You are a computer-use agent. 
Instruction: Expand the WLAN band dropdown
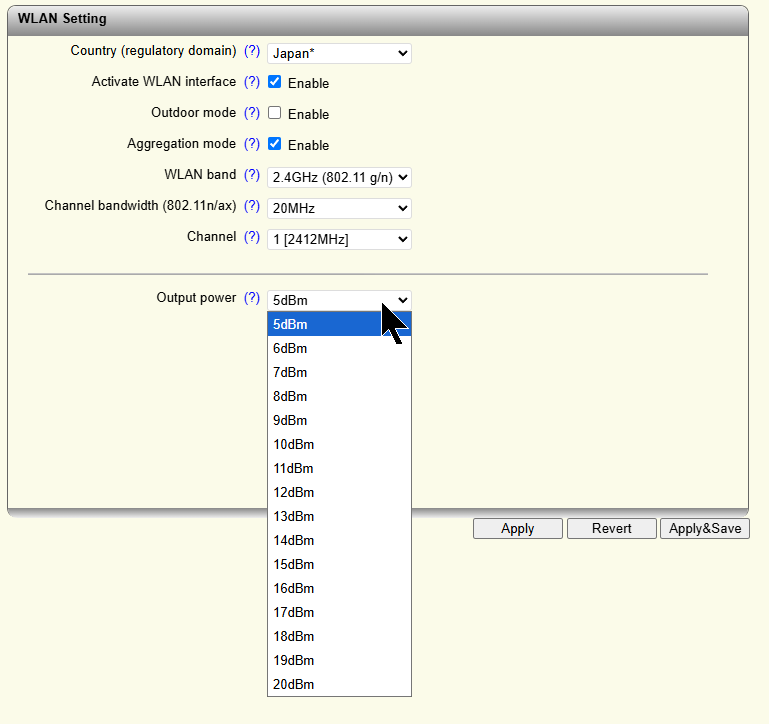339,177
